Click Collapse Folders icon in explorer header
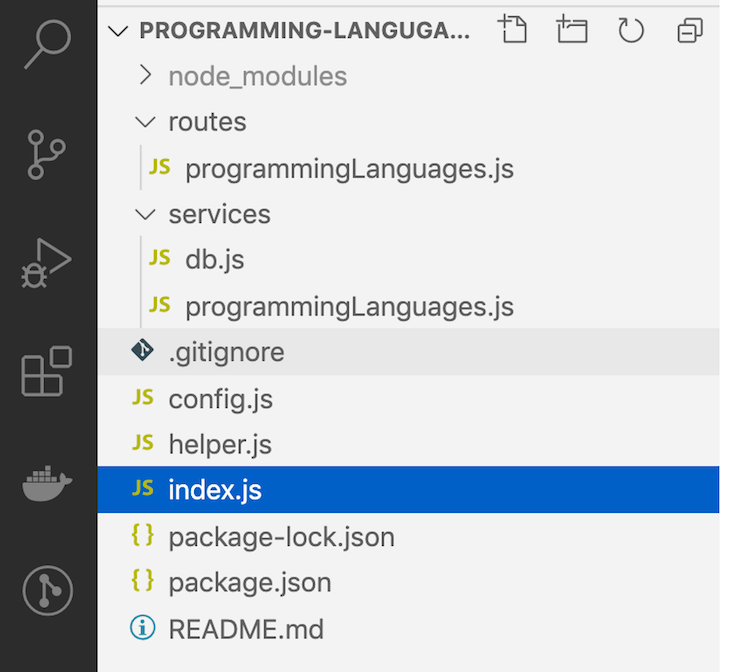730x672 pixels. coord(690,30)
